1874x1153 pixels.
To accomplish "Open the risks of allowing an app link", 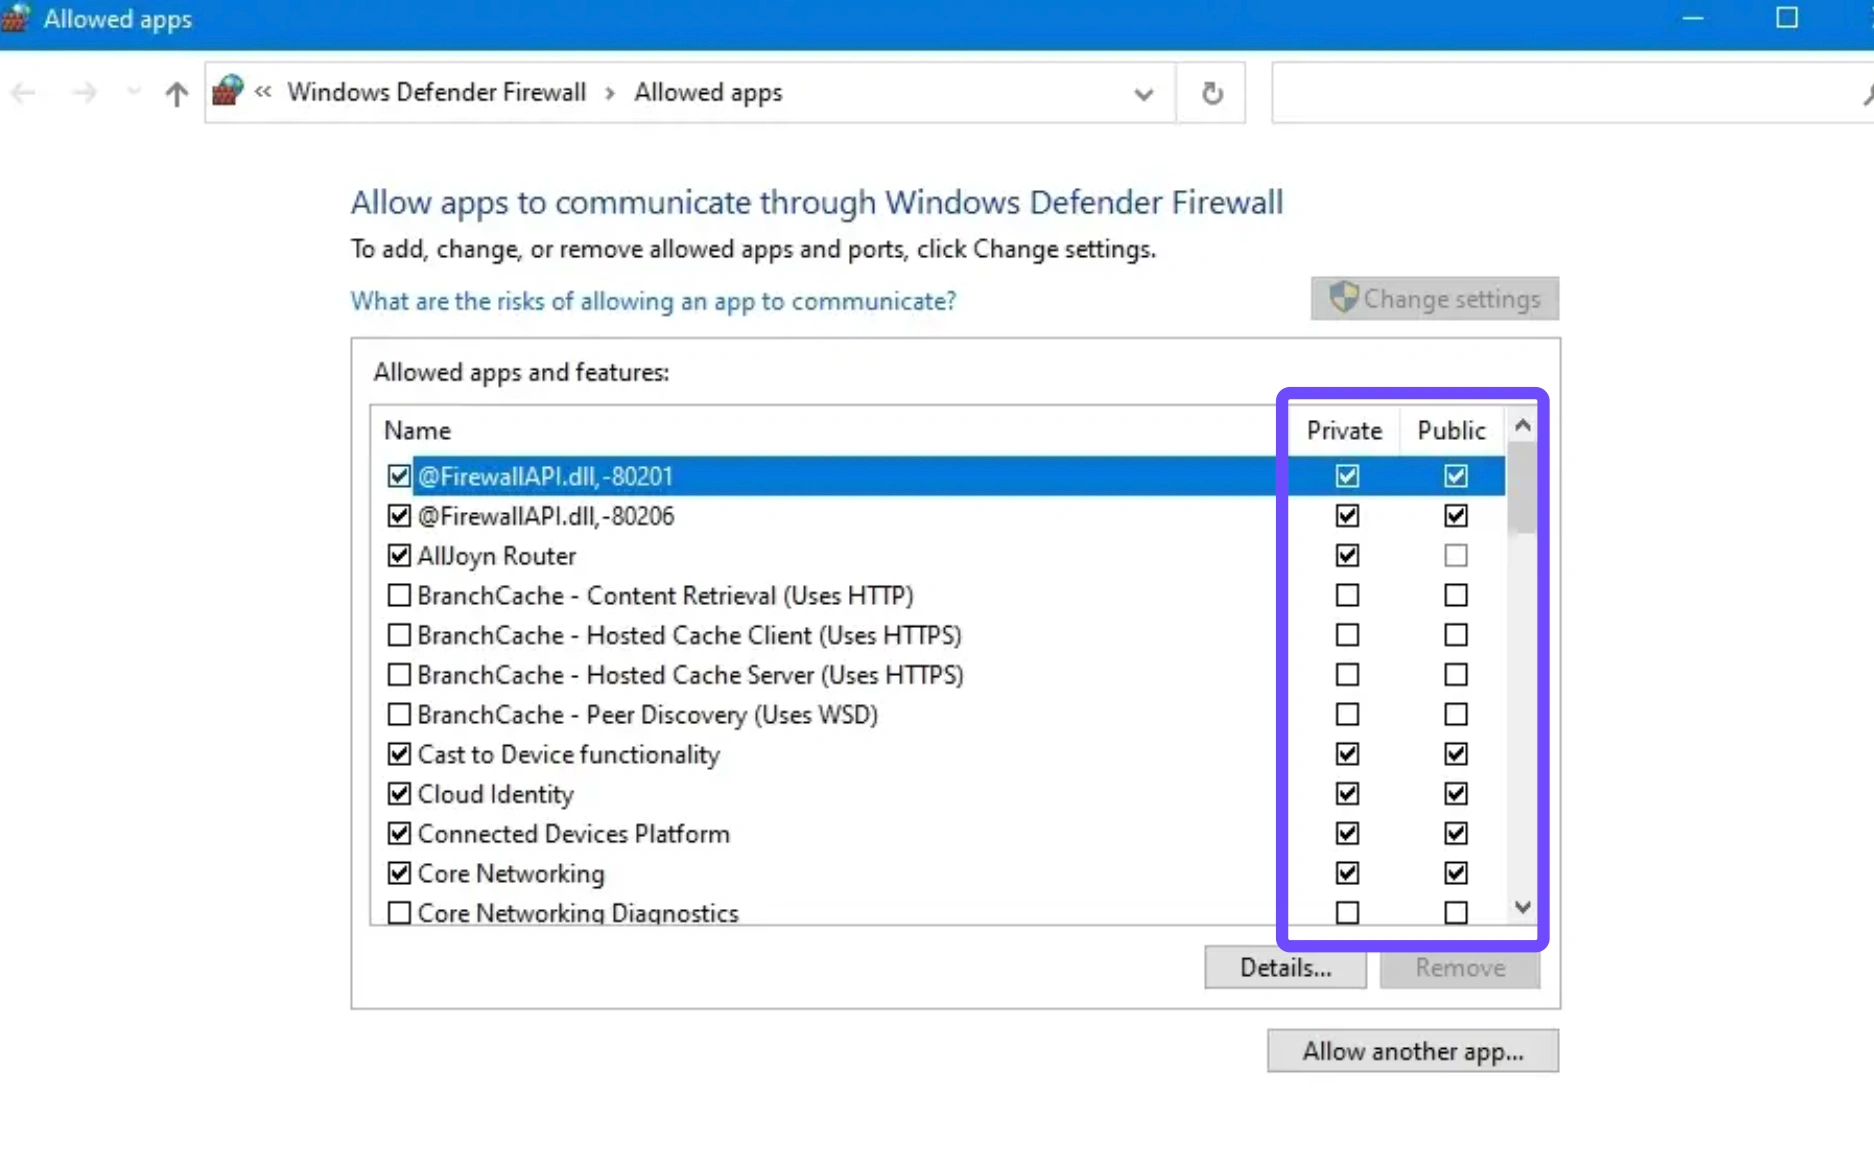I will pos(653,301).
